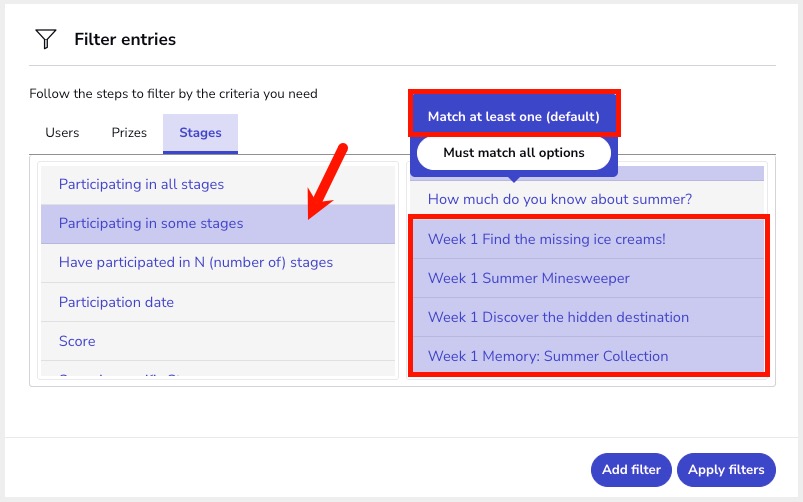Toggle Week 1 Discover the hidden destination
803x502 pixels.
pyautogui.click(x=558, y=317)
